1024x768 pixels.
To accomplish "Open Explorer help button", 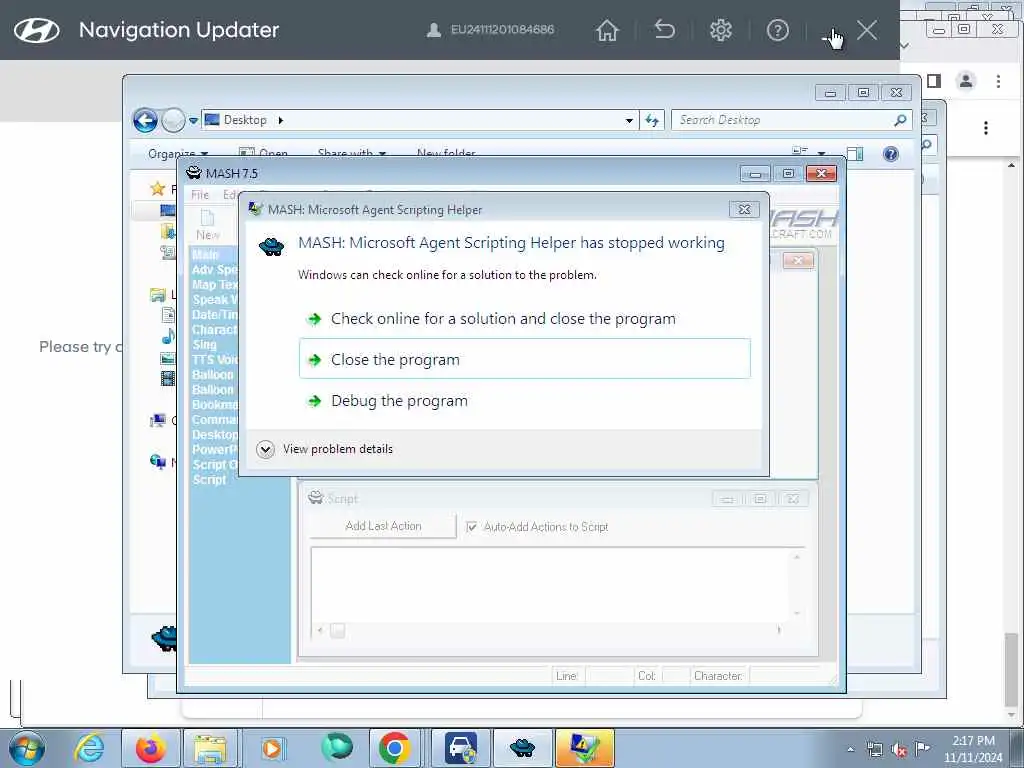I will pyautogui.click(x=891, y=154).
